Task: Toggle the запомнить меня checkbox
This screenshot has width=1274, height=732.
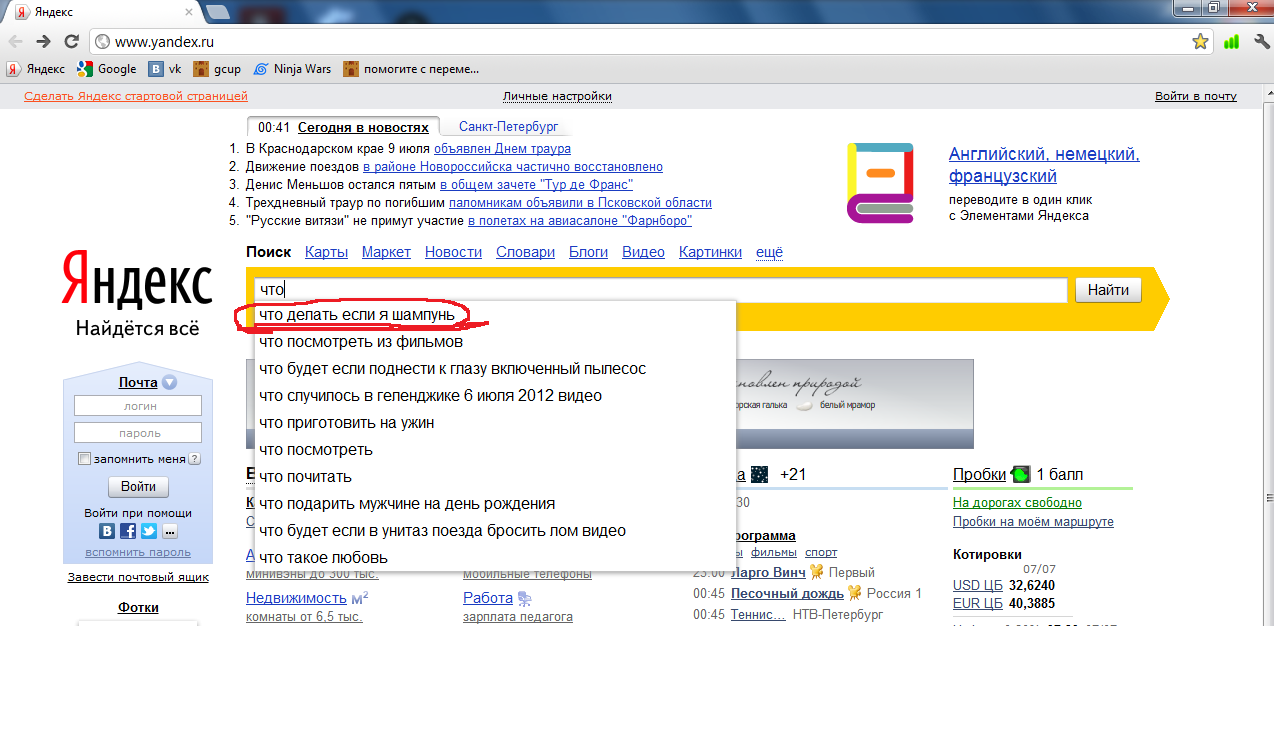Action: [x=85, y=459]
